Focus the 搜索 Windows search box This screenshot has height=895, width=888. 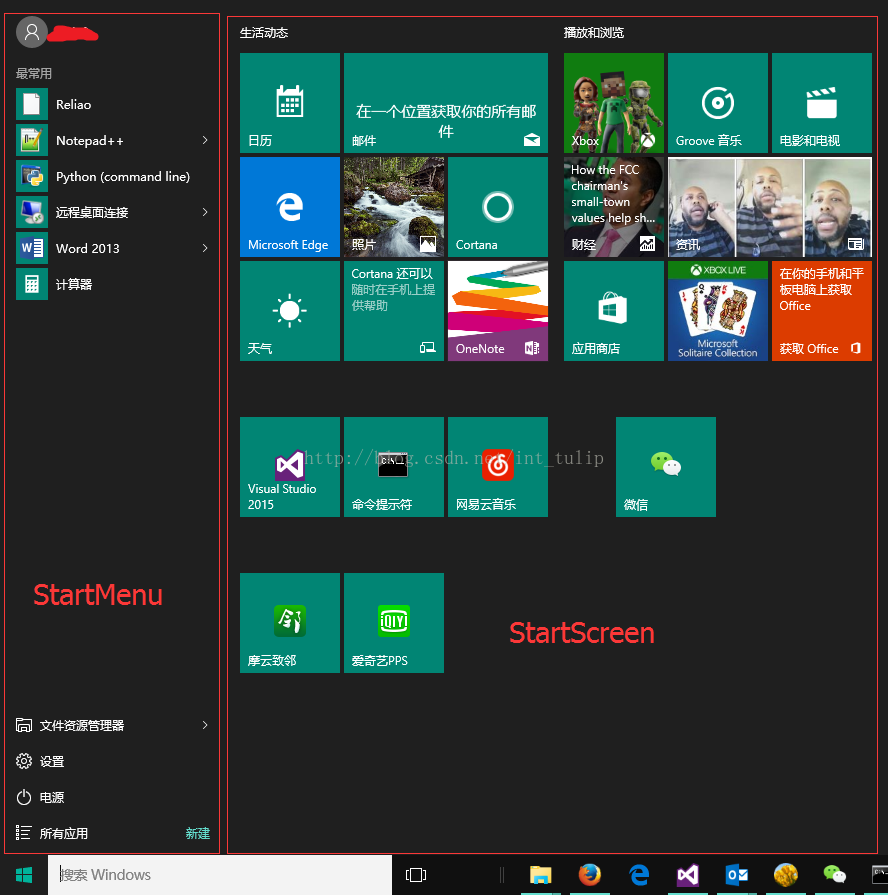pos(220,874)
